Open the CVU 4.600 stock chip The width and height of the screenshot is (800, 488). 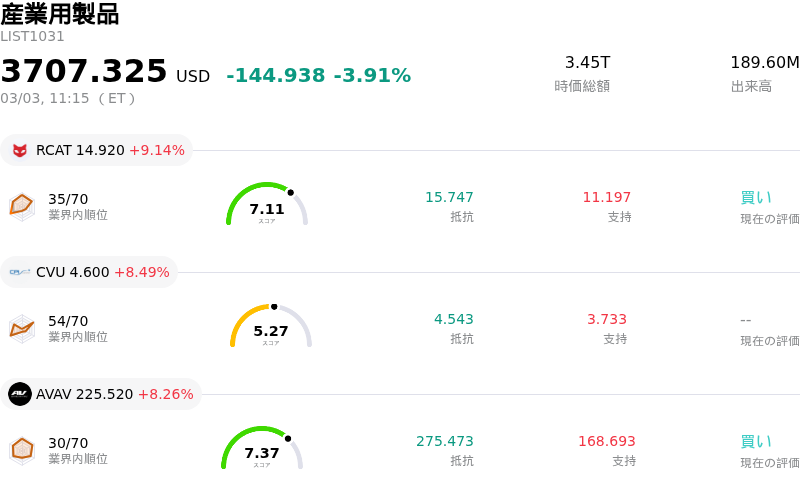click(90, 272)
